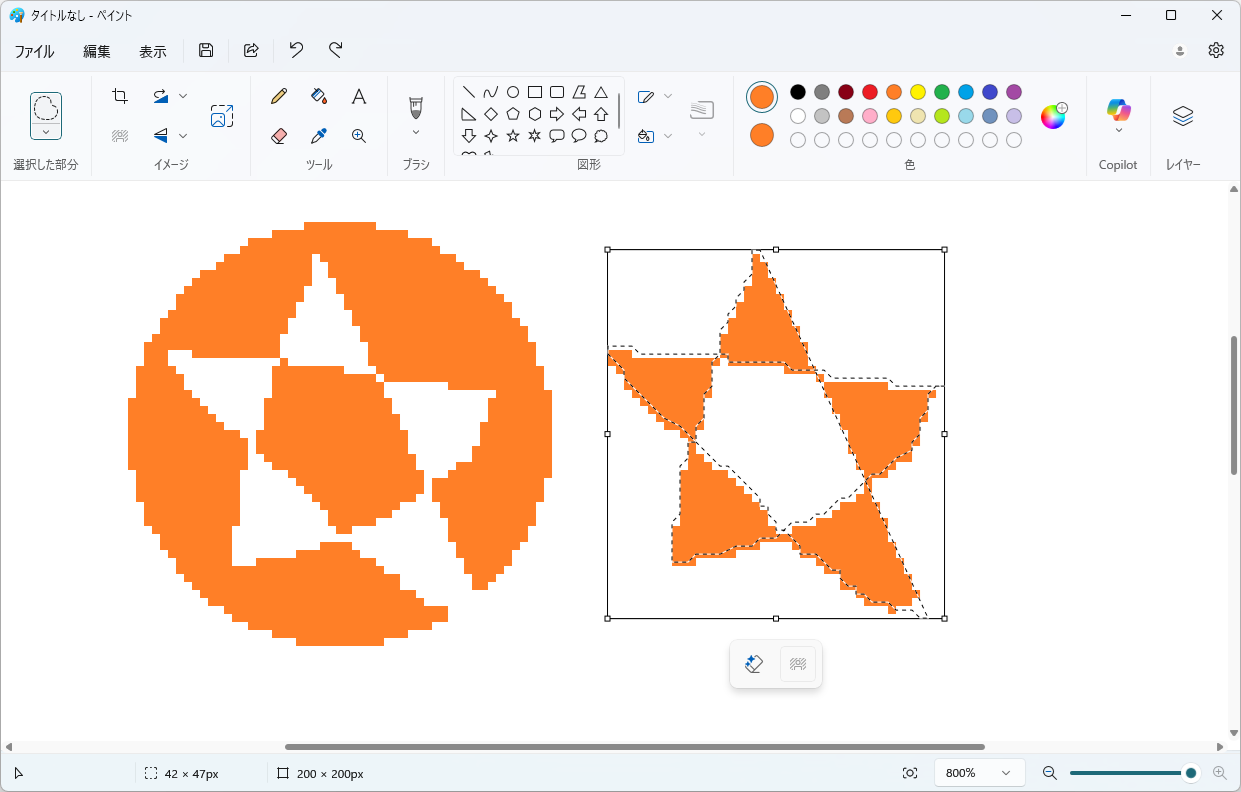The width and height of the screenshot is (1241, 792).
Task: Click the zoom out button
Action: pyautogui.click(x=1049, y=773)
